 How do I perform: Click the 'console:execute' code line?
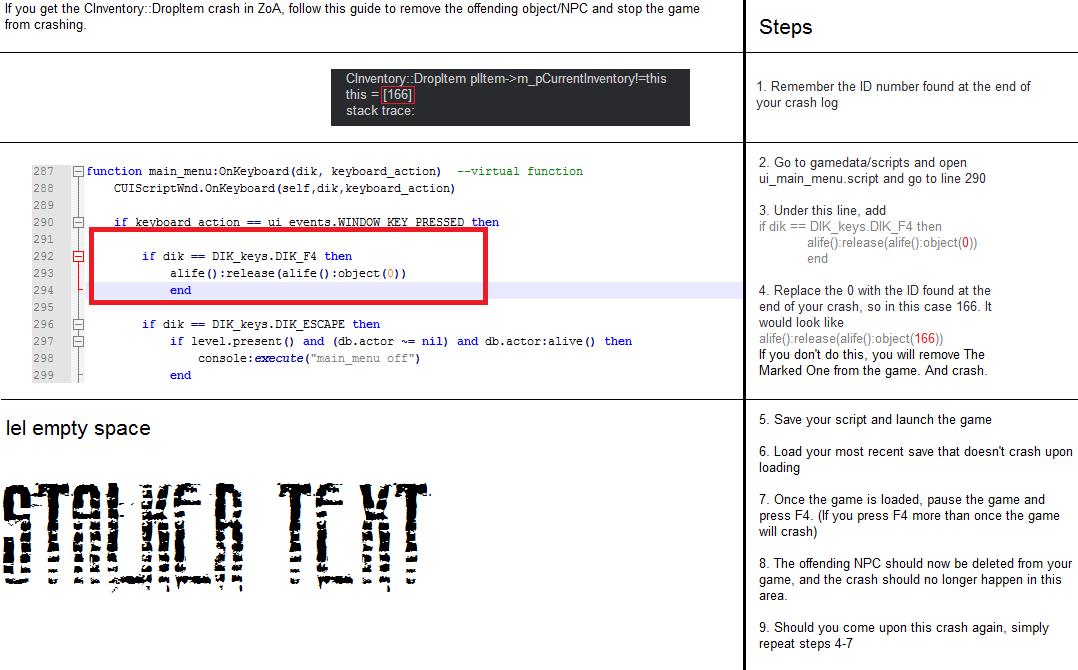click(309, 358)
